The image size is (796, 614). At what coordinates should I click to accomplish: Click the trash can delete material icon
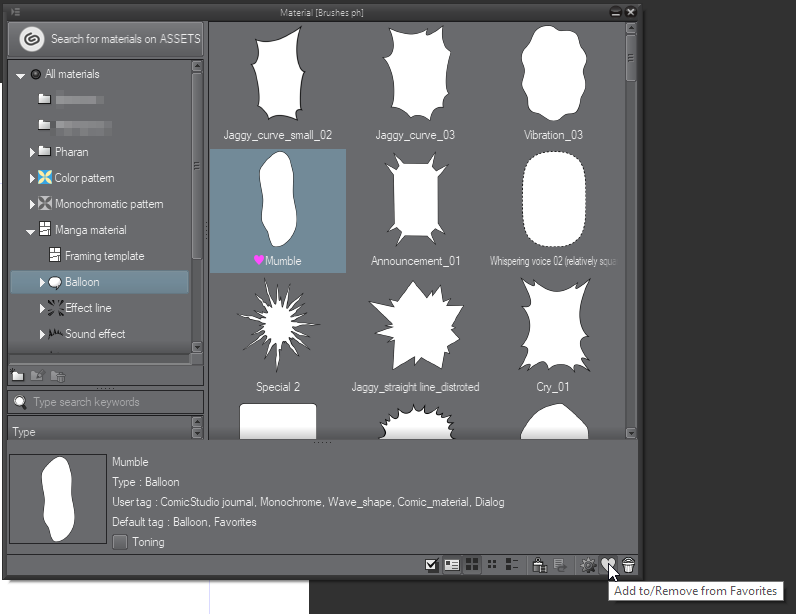(x=628, y=565)
